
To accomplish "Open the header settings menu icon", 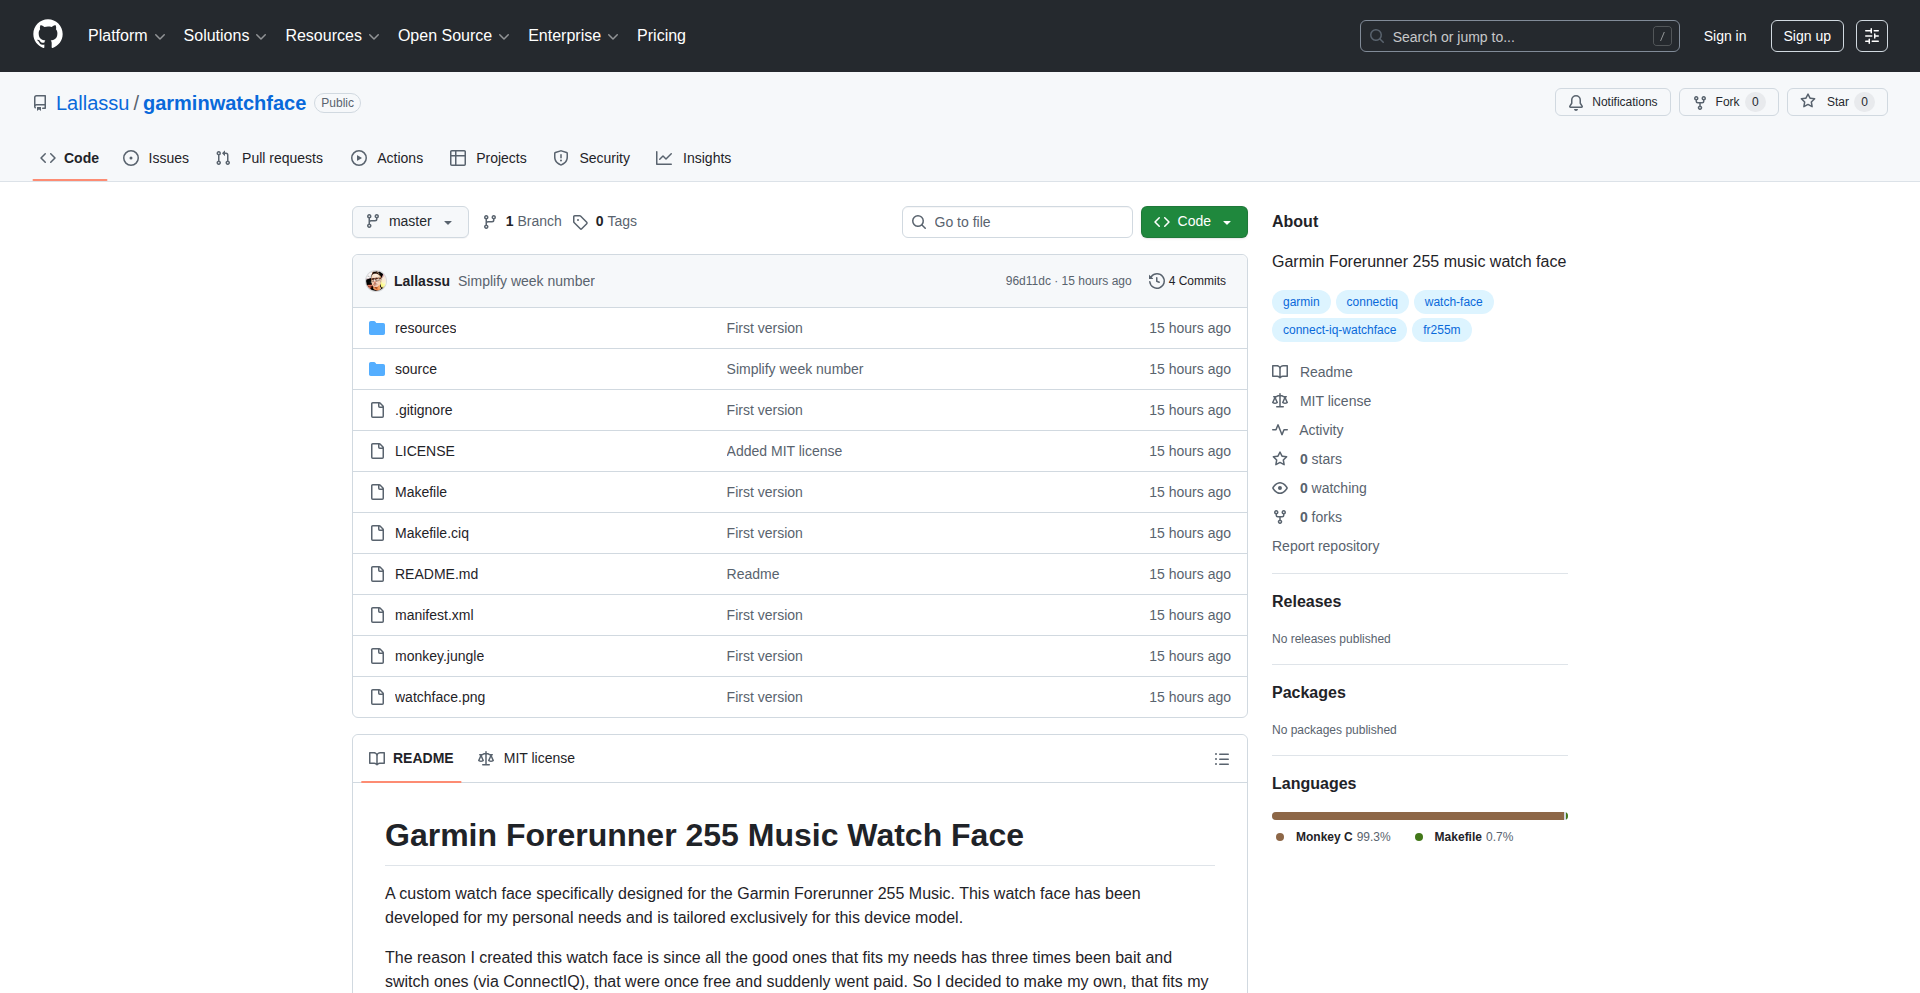I will [x=1872, y=36].
